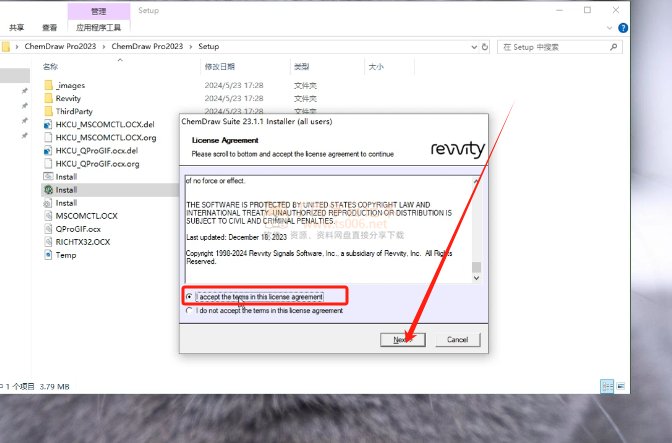Open Explorer help question mark icon
Viewport: 672px width, 443px height.
(623, 28)
